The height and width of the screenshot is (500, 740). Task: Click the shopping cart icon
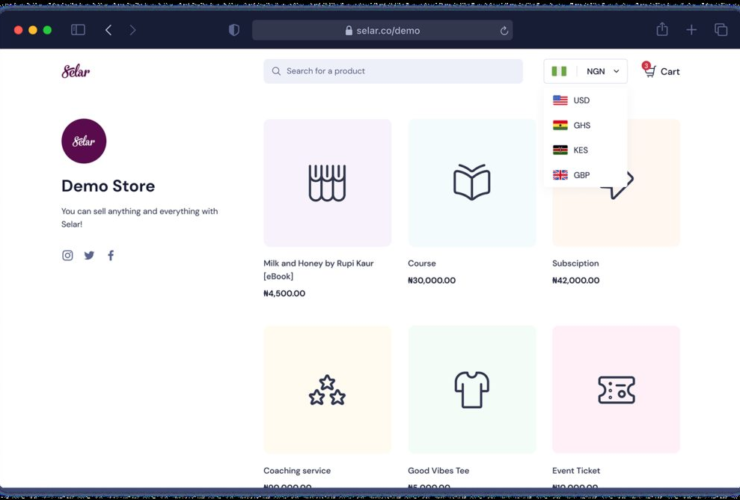click(x=649, y=71)
